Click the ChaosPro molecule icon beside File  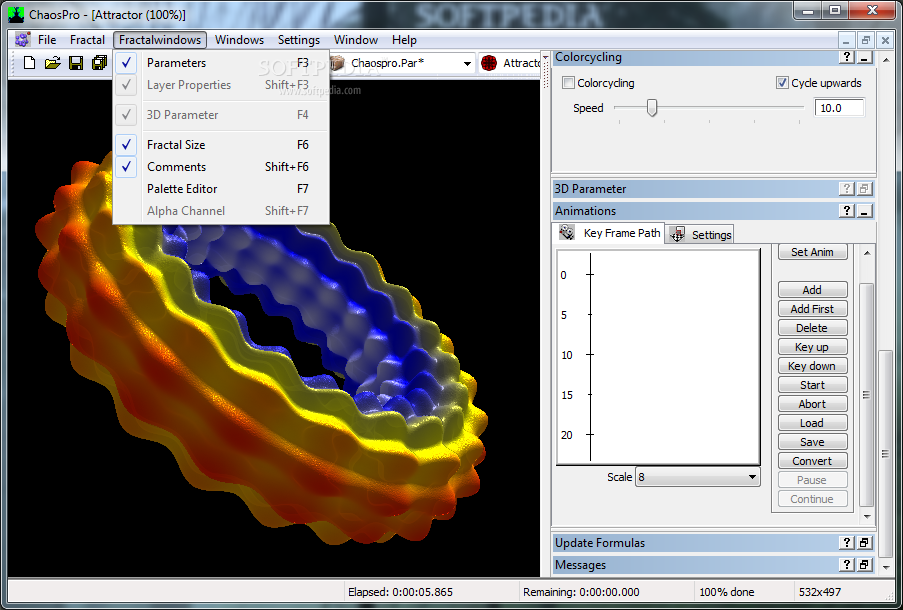22,40
